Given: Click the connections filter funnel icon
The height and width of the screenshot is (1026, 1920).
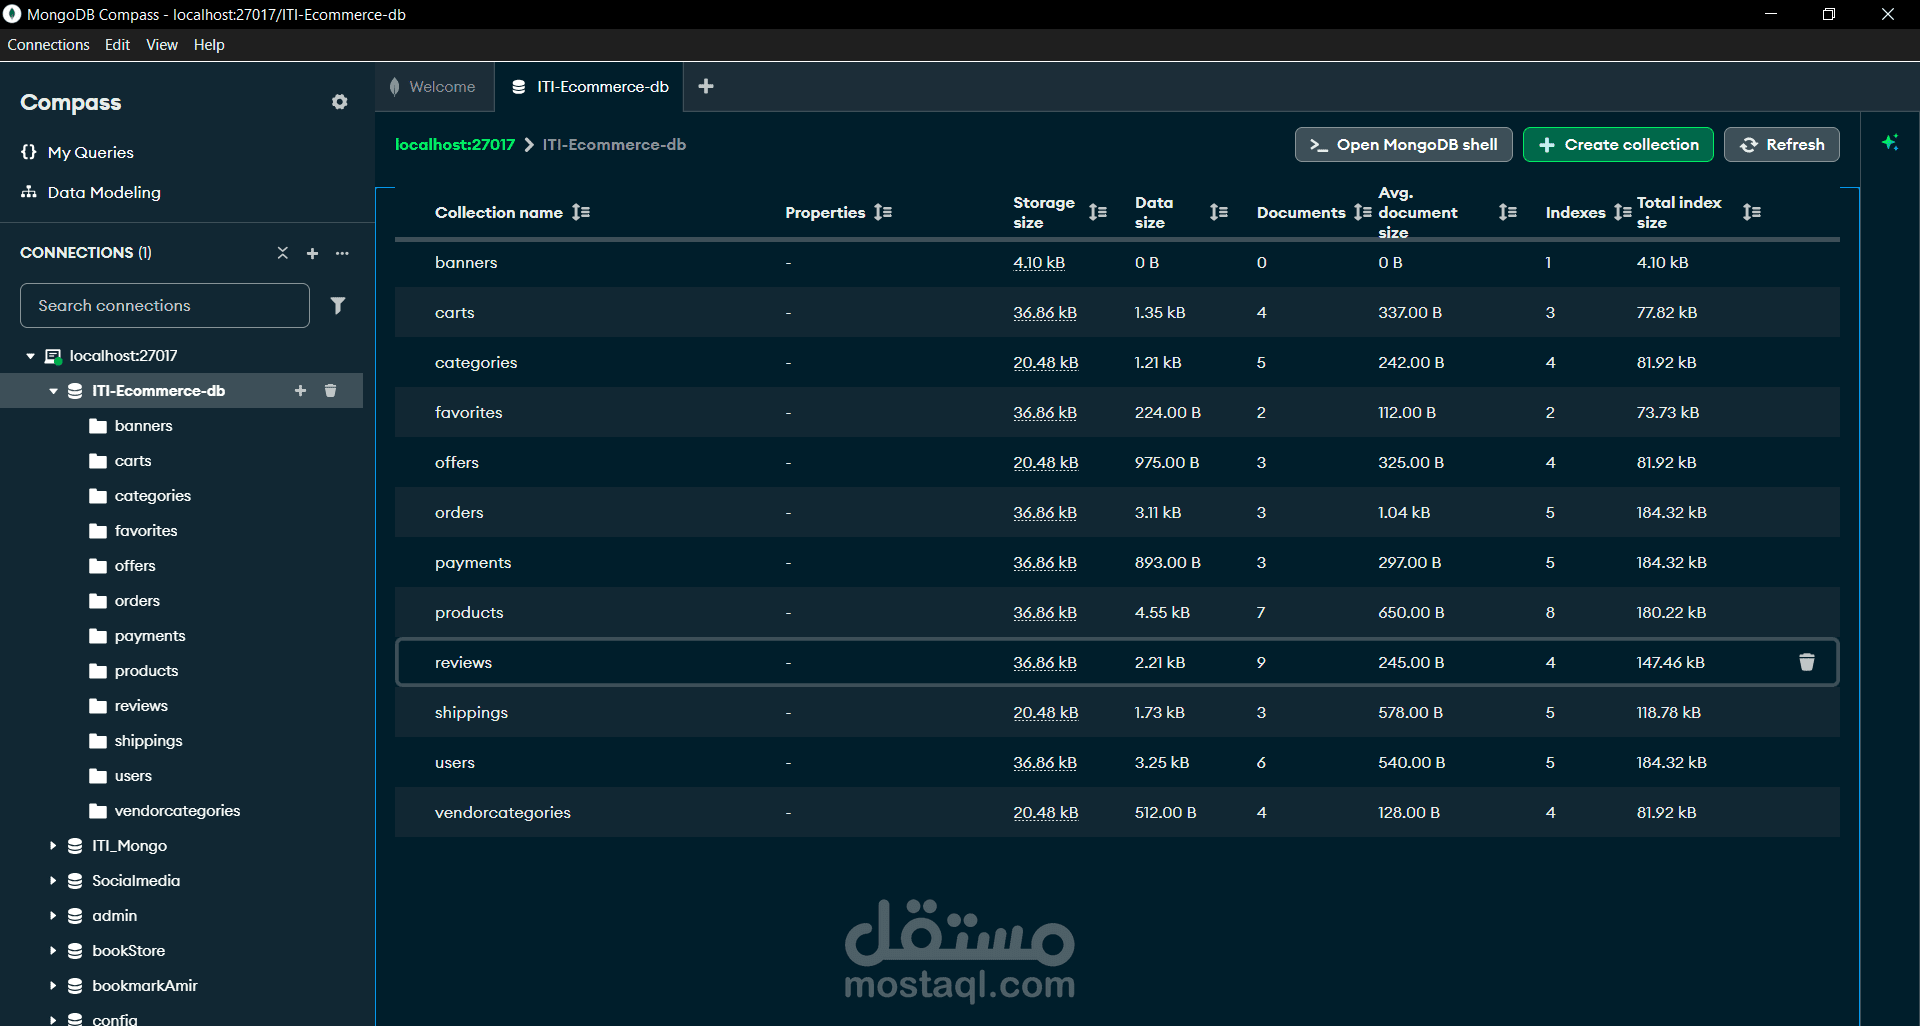Looking at the screenshot, I should coord(338,305).
